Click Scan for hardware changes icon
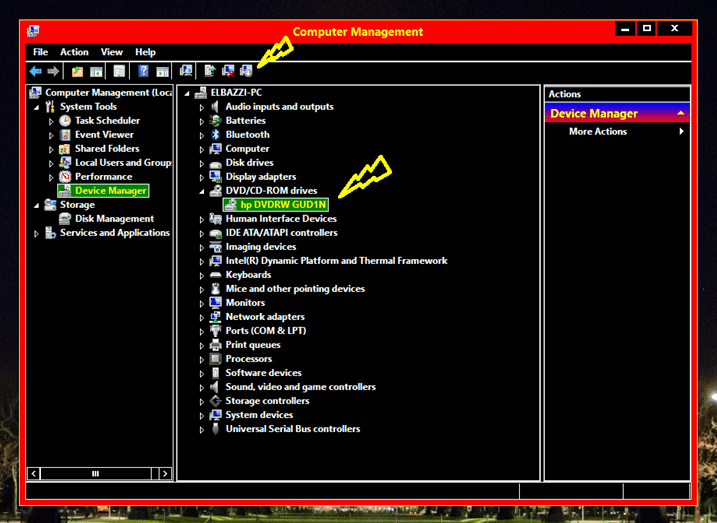Viewport: 717px width, 523px height. coord(186,70)
